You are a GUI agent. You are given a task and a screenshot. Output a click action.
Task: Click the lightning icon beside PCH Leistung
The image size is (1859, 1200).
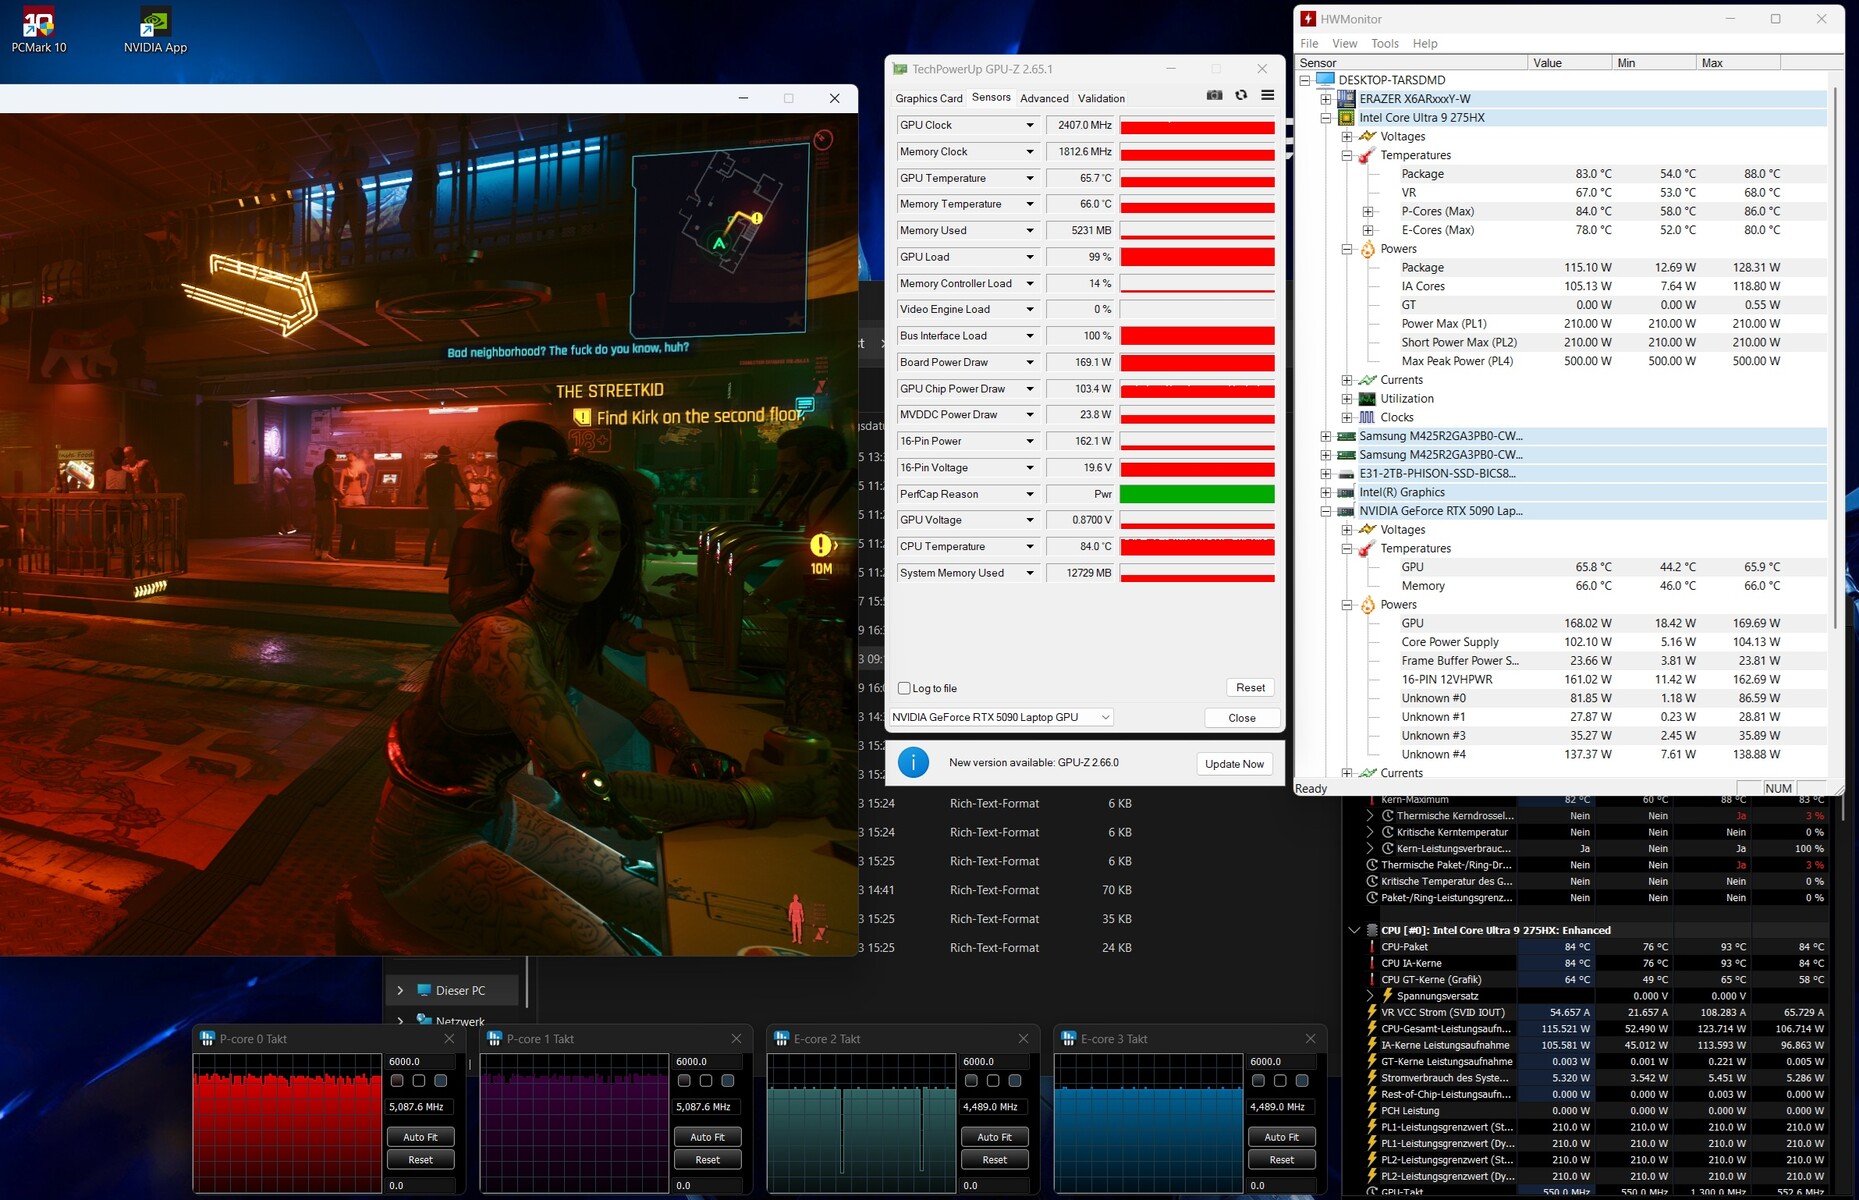pos(1372,1111)
